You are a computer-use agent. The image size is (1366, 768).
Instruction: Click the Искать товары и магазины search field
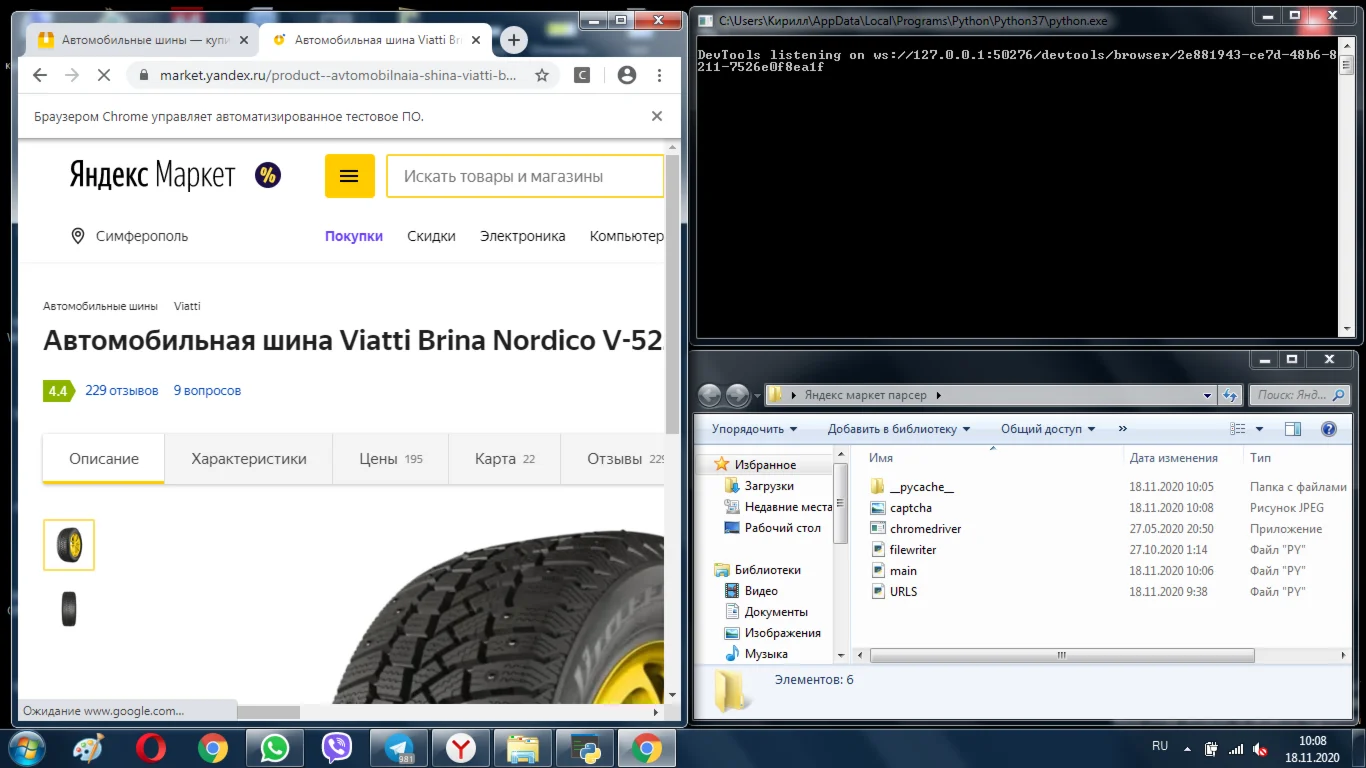pos(525,176)
